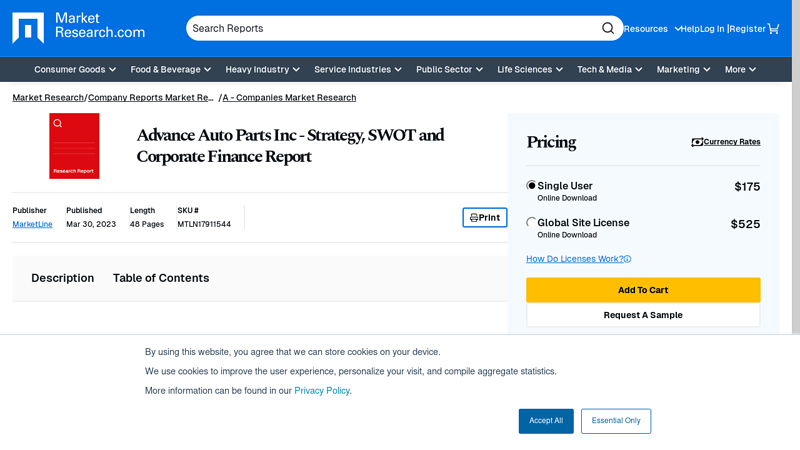Screen dimensions: 800x450
Task: Expand the Life Sciences menu
Action: 530,69
